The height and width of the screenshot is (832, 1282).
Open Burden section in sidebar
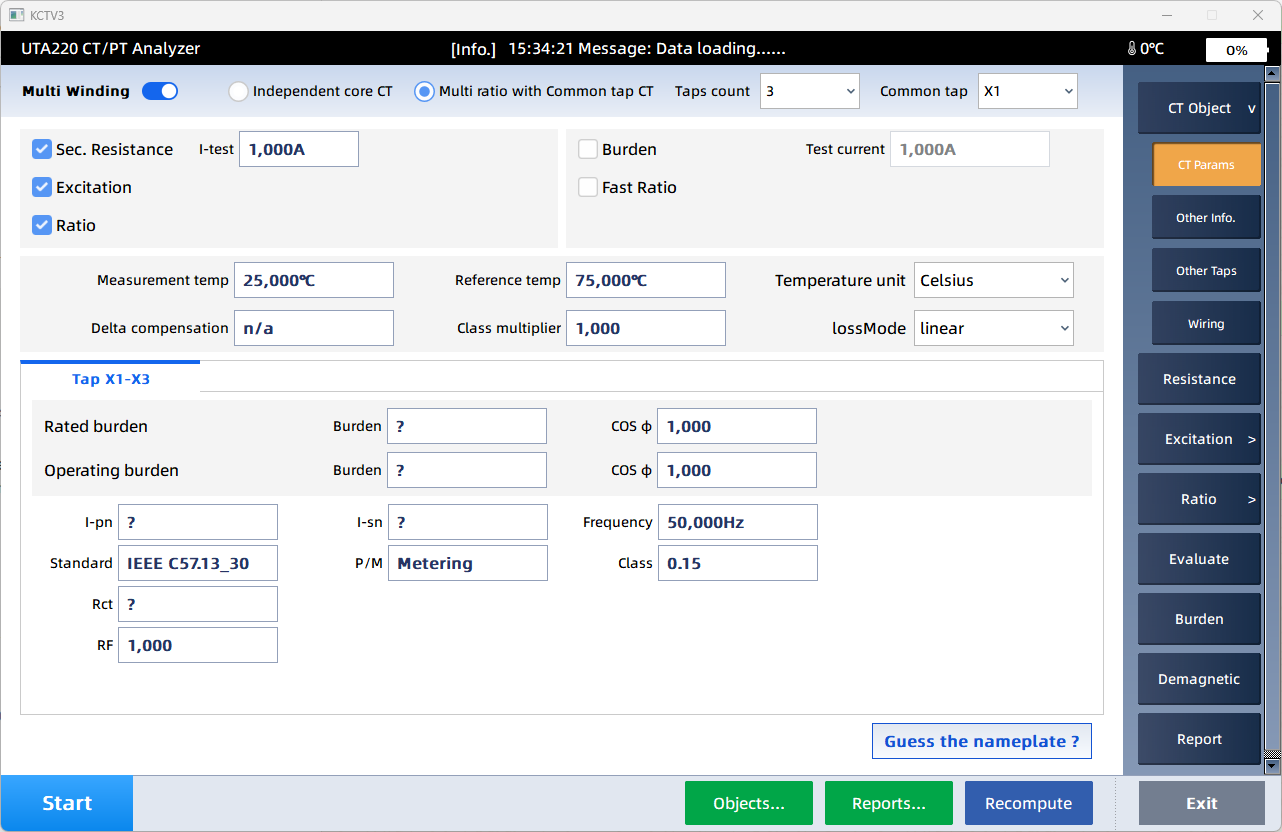pos(1199,619)
